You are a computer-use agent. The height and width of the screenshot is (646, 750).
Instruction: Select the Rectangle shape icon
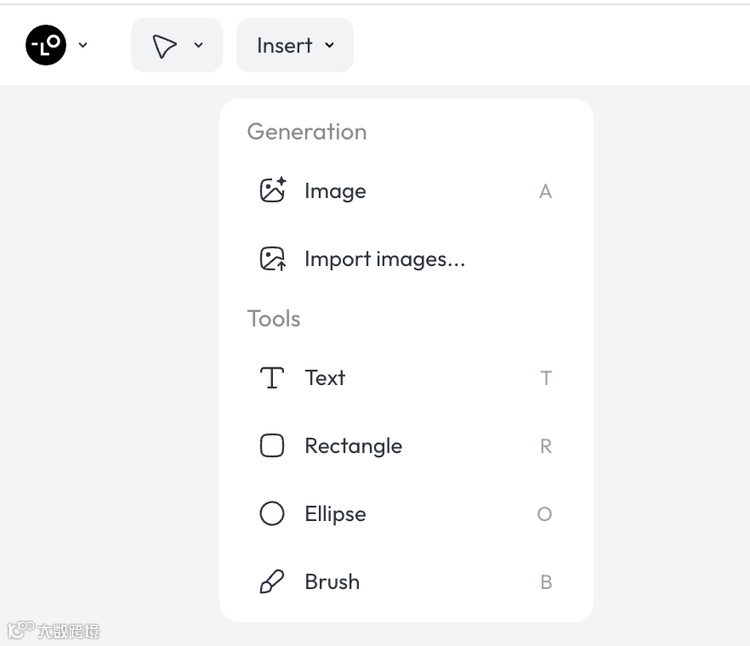click(272, 446)
